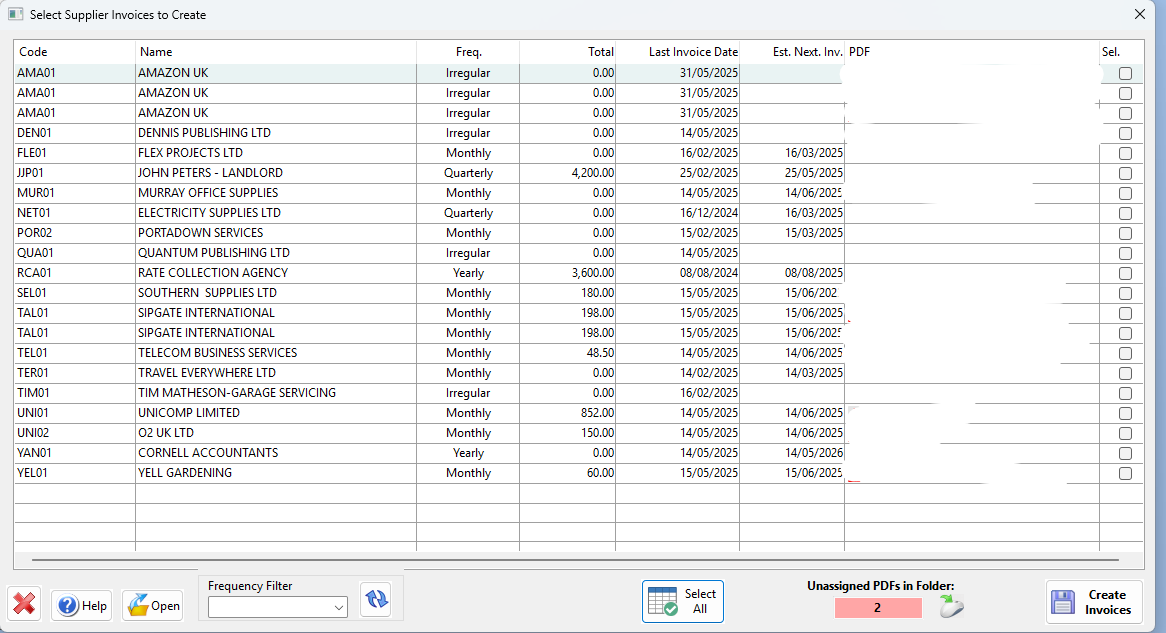
Task: Click the Open folder button
Action: coord(152,605)
